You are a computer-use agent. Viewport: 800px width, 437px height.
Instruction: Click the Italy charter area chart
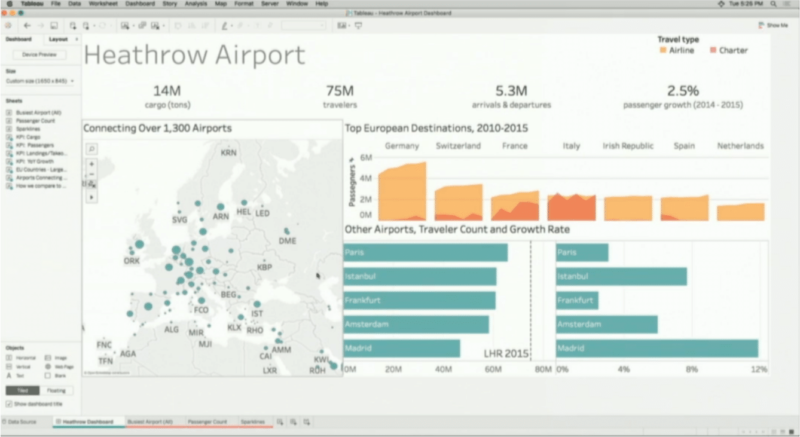(x=571, y=207)
